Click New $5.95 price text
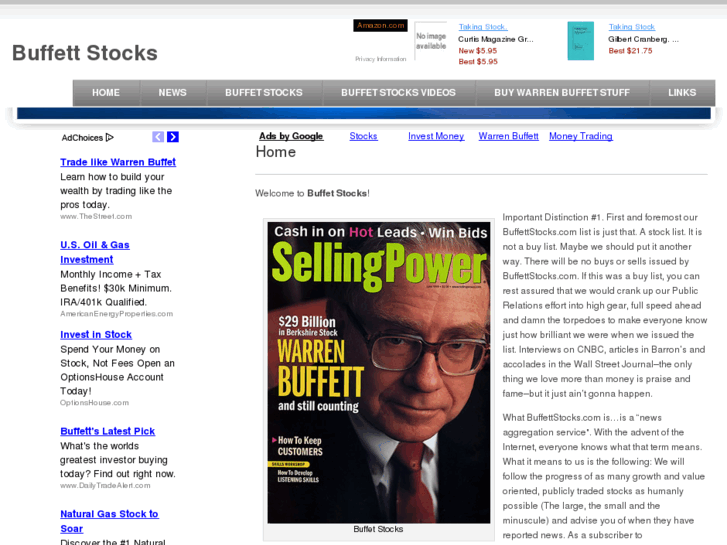Viewport: 727px width, 545px height. [x=478, y=51]
